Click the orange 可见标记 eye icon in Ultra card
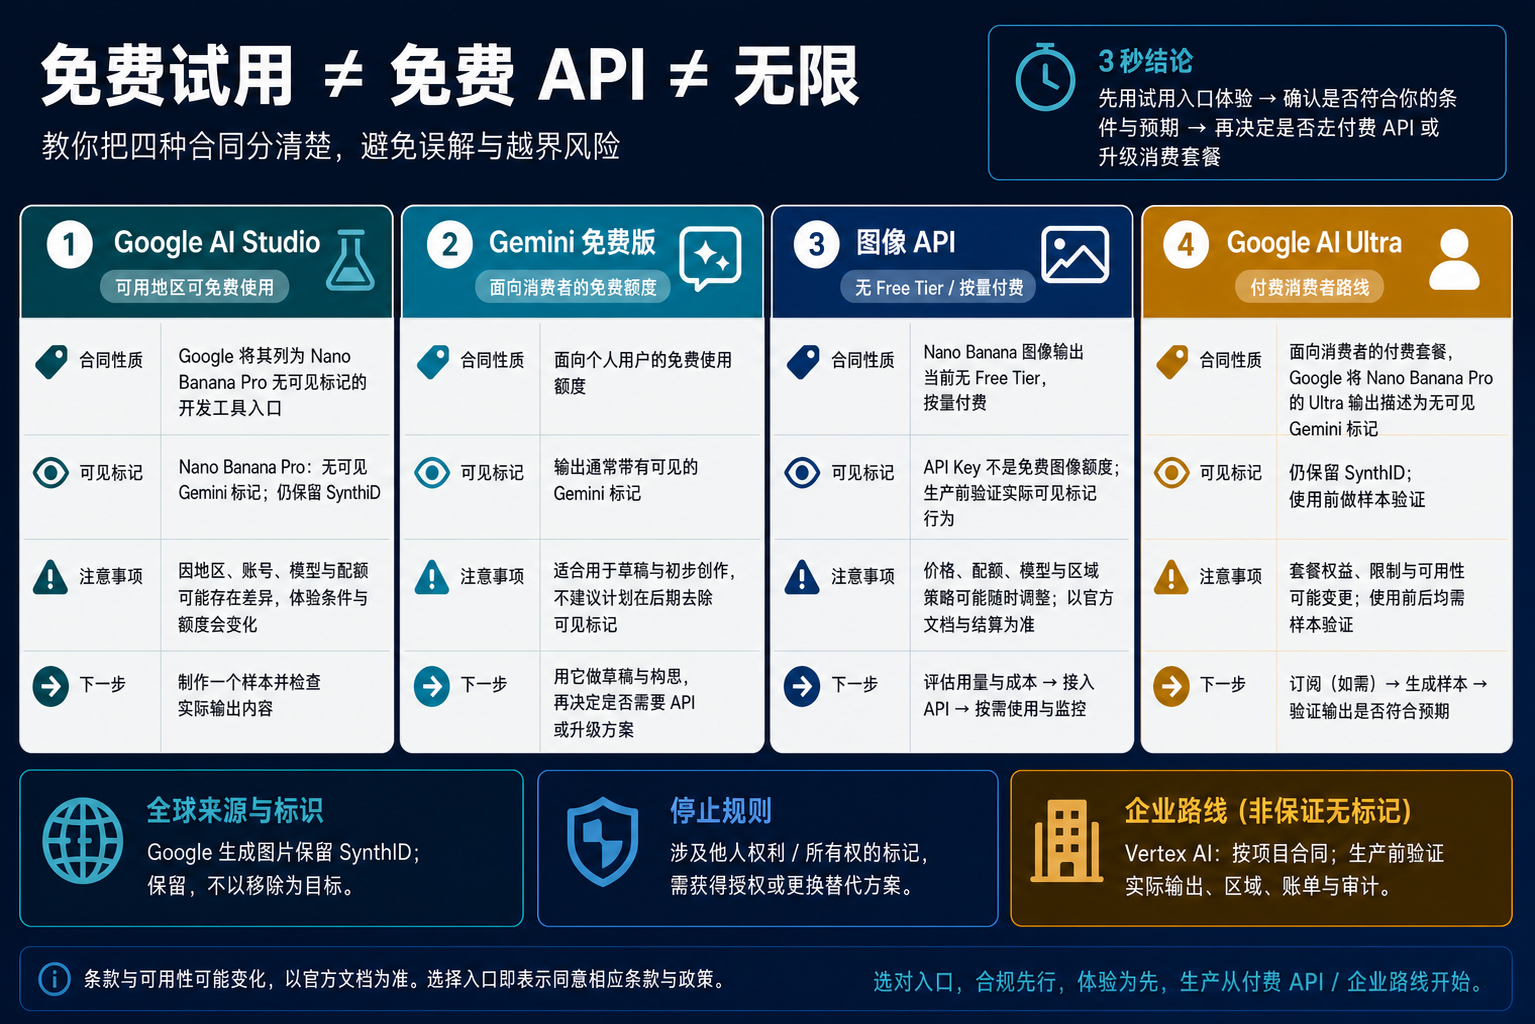This screenshot has width=1535, height=1024. coord(1172,472)
